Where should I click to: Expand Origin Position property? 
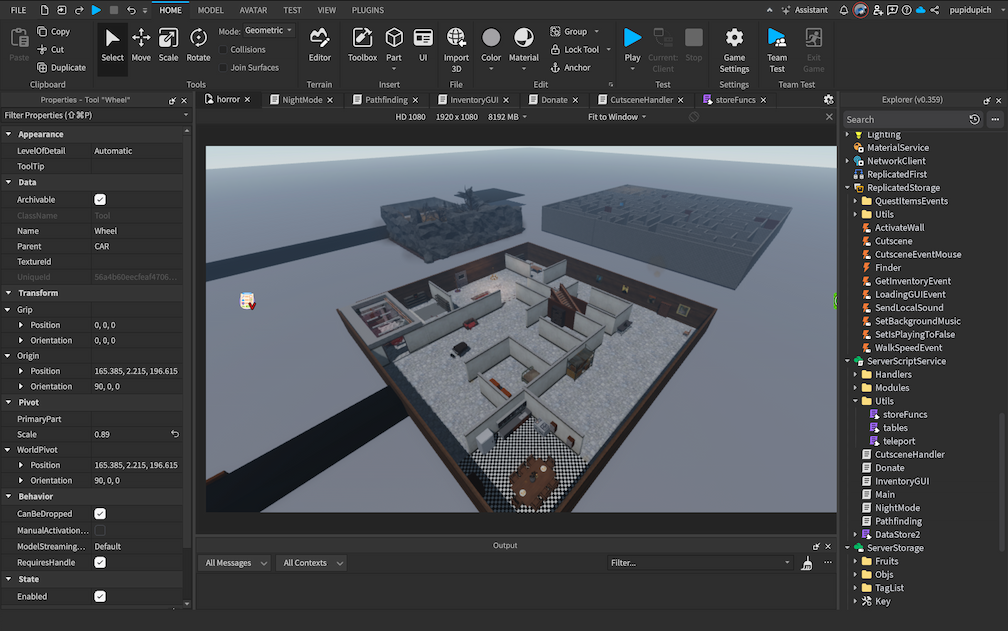tap(21, 371)
